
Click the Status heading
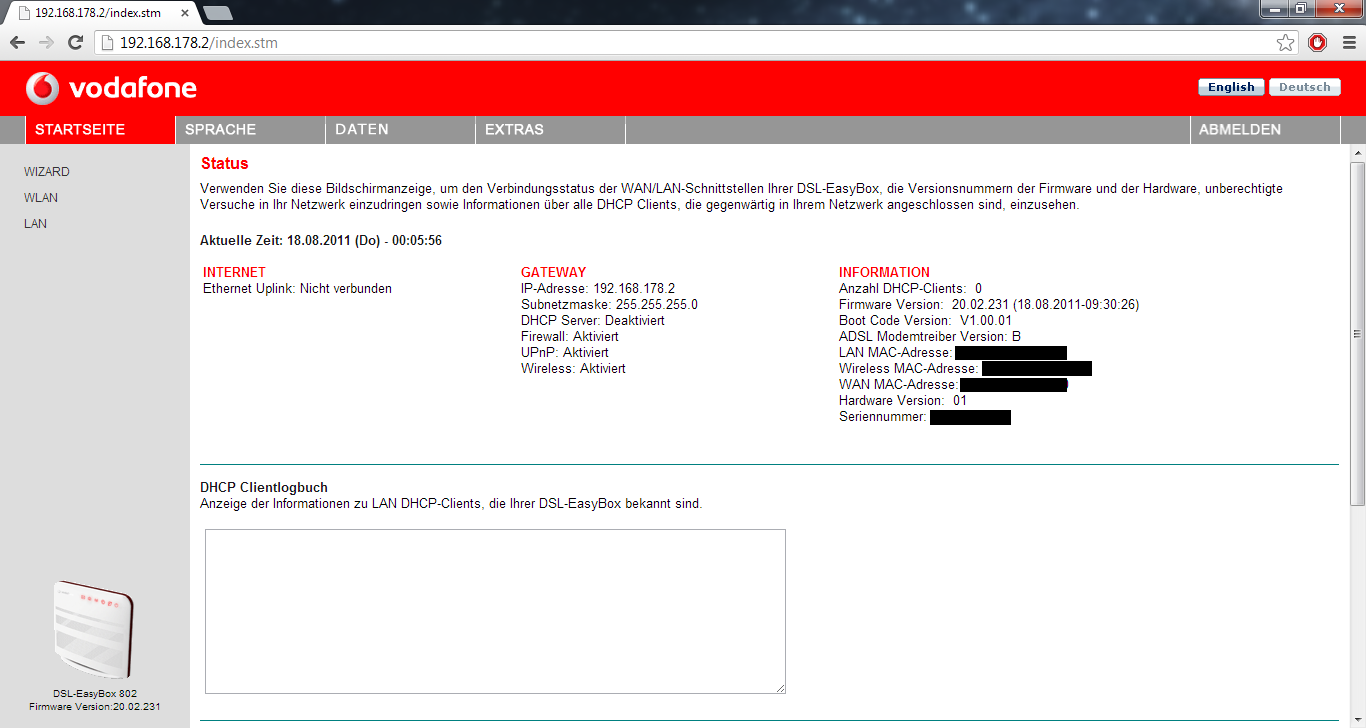pos(224,164)
